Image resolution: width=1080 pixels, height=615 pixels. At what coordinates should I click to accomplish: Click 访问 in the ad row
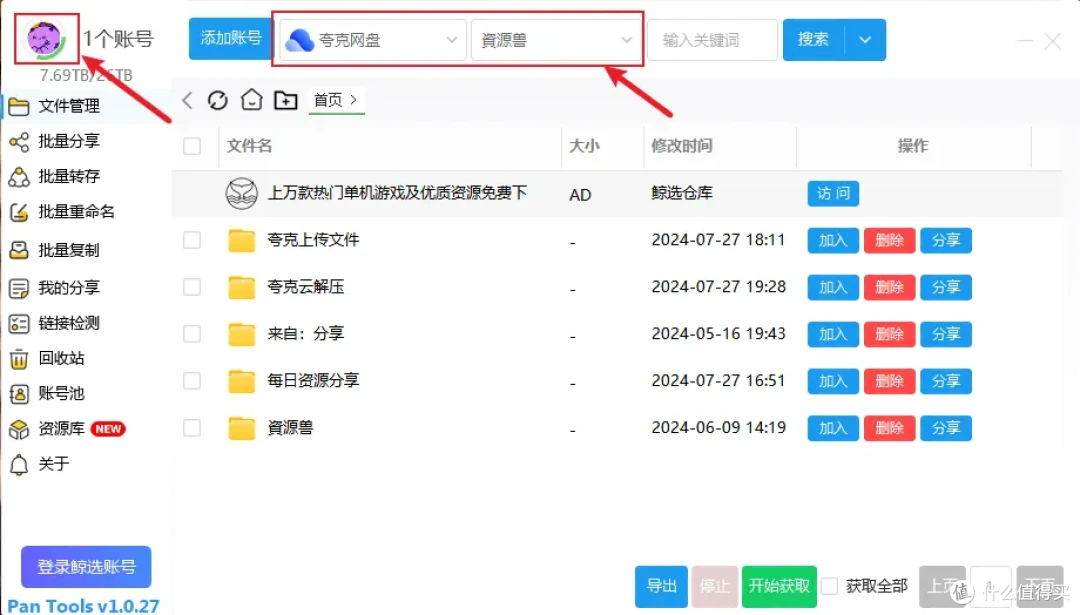(x=833, y=194)
